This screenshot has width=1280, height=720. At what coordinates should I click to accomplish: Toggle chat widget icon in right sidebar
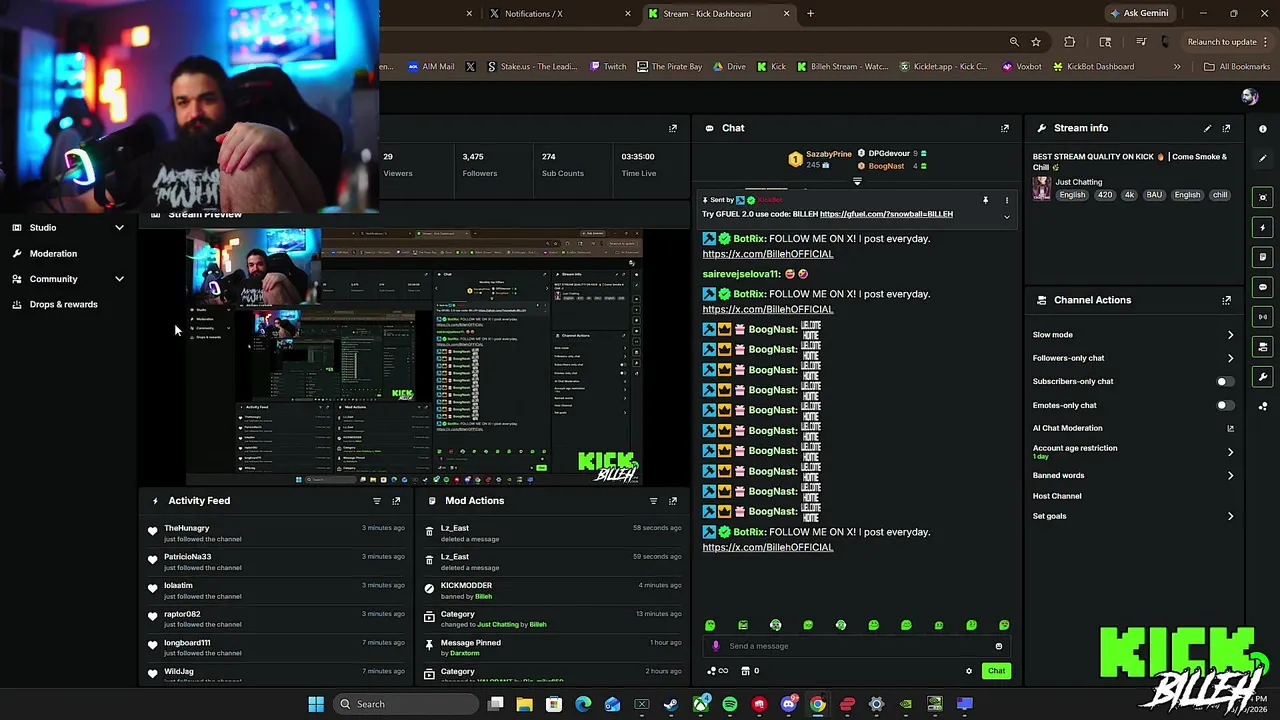(x=1263, y=287)
